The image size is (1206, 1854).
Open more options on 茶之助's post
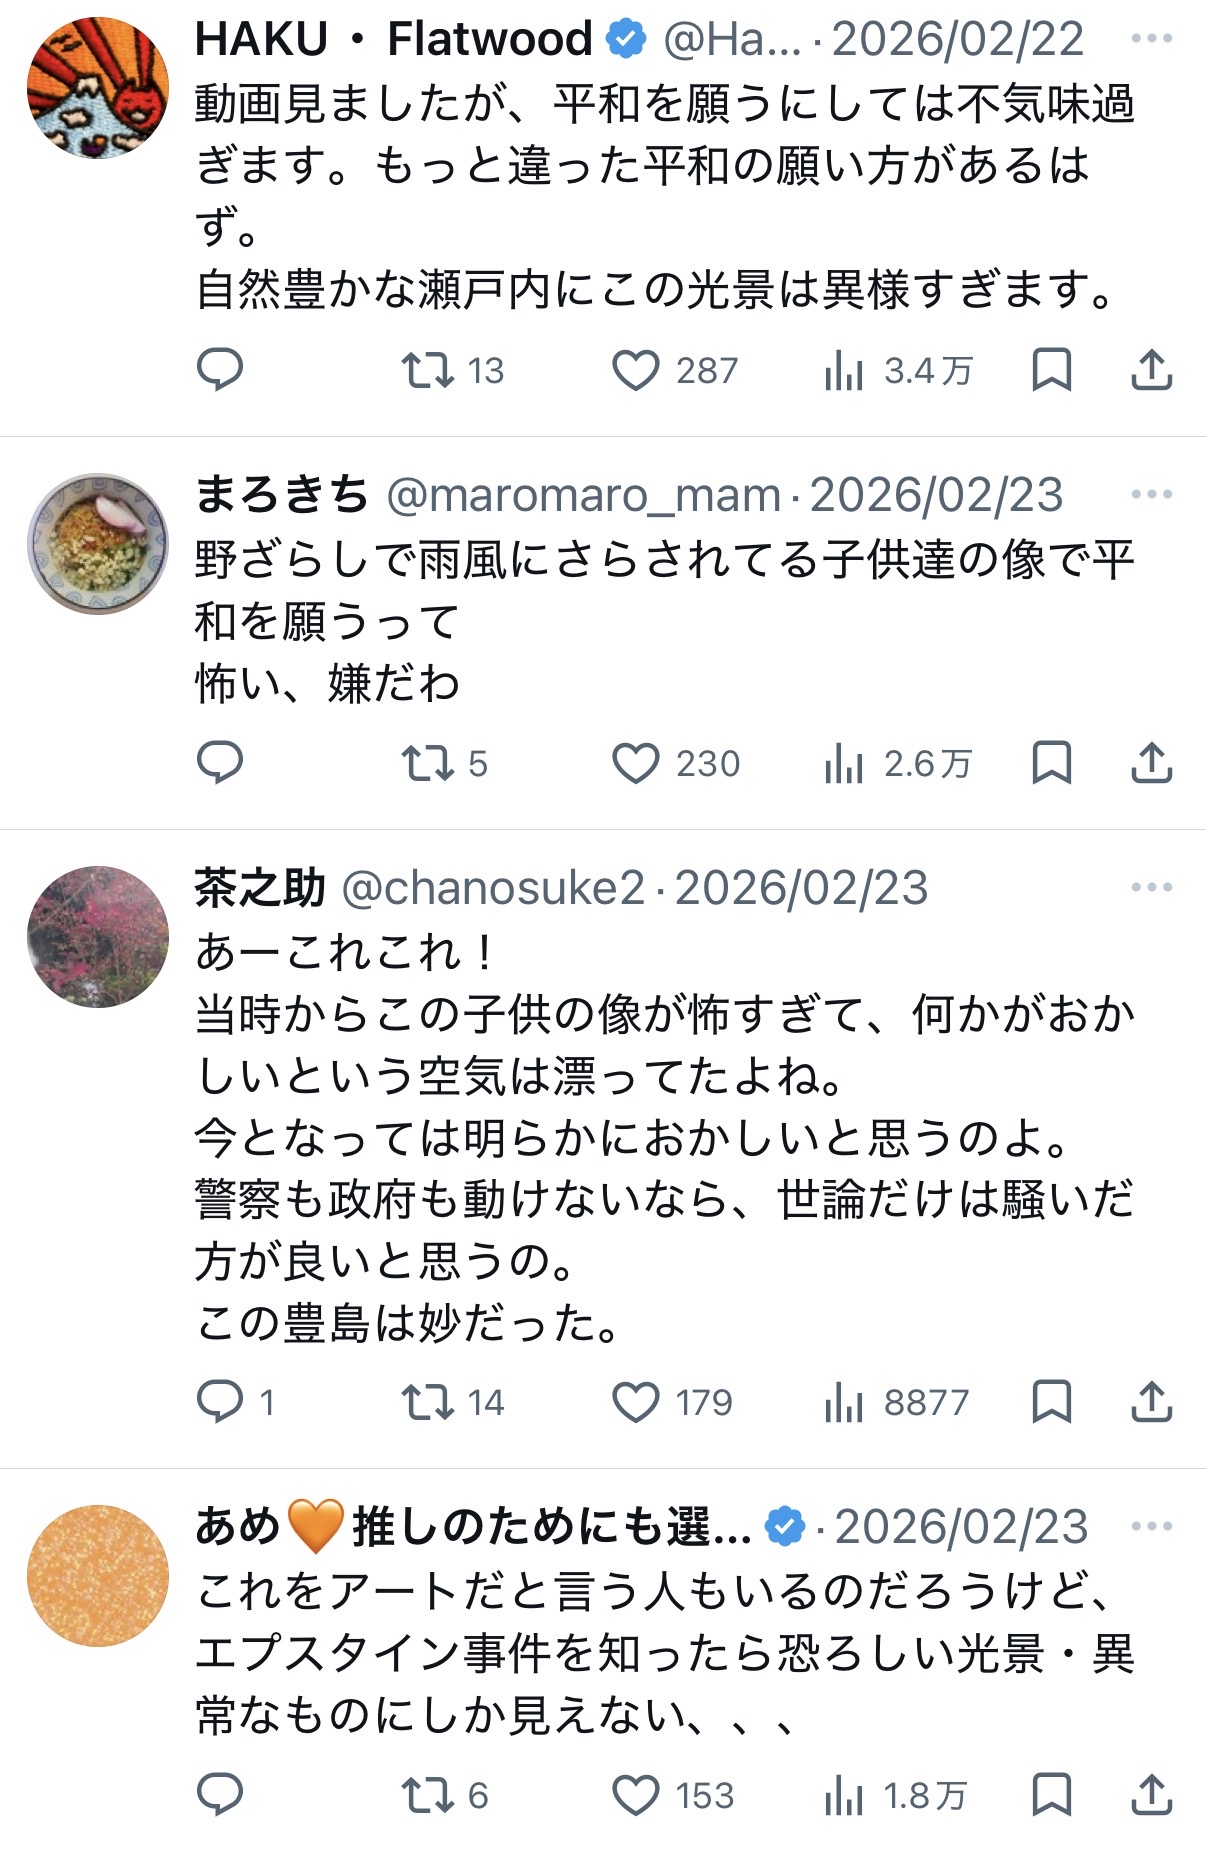coord(1151,887)
